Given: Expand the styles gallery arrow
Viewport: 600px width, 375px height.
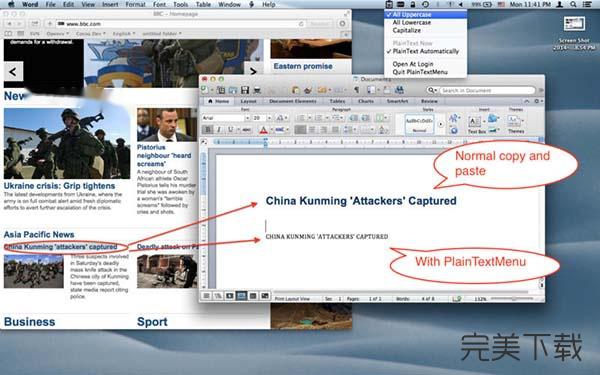Looking at the screenshot, I should pos(441,124).
